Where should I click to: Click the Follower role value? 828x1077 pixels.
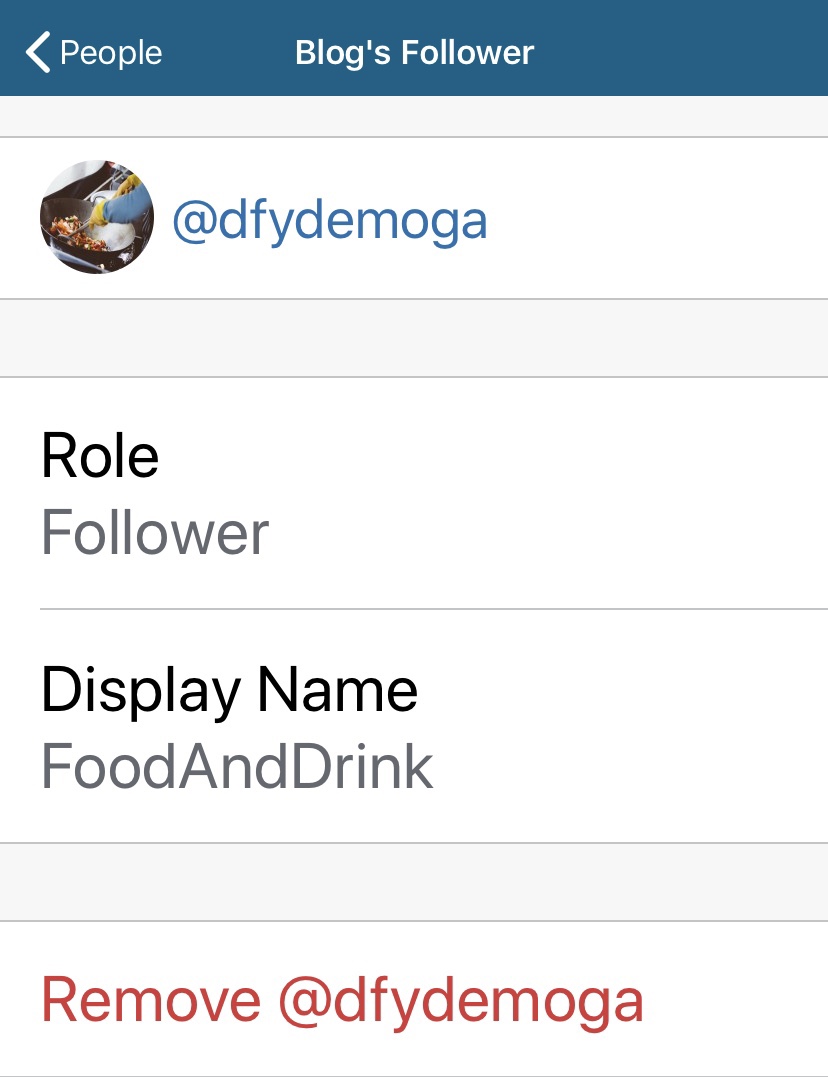[155, 533]
